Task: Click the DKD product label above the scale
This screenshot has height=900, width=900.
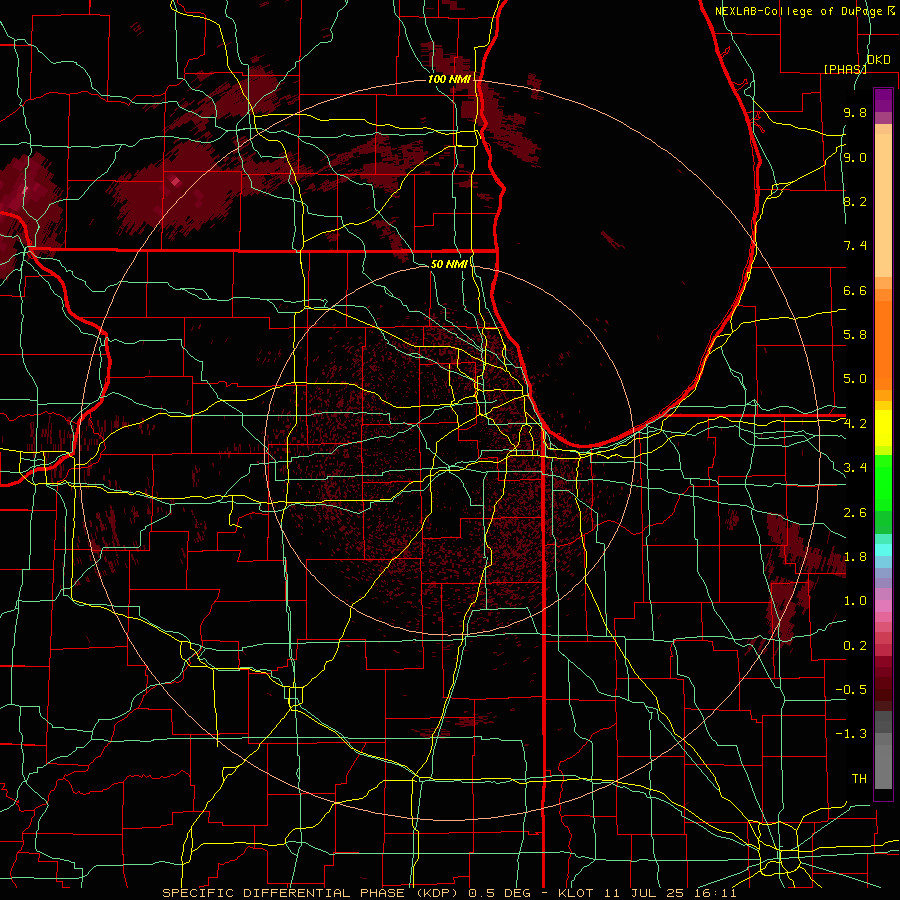Action: coord(878,60)
